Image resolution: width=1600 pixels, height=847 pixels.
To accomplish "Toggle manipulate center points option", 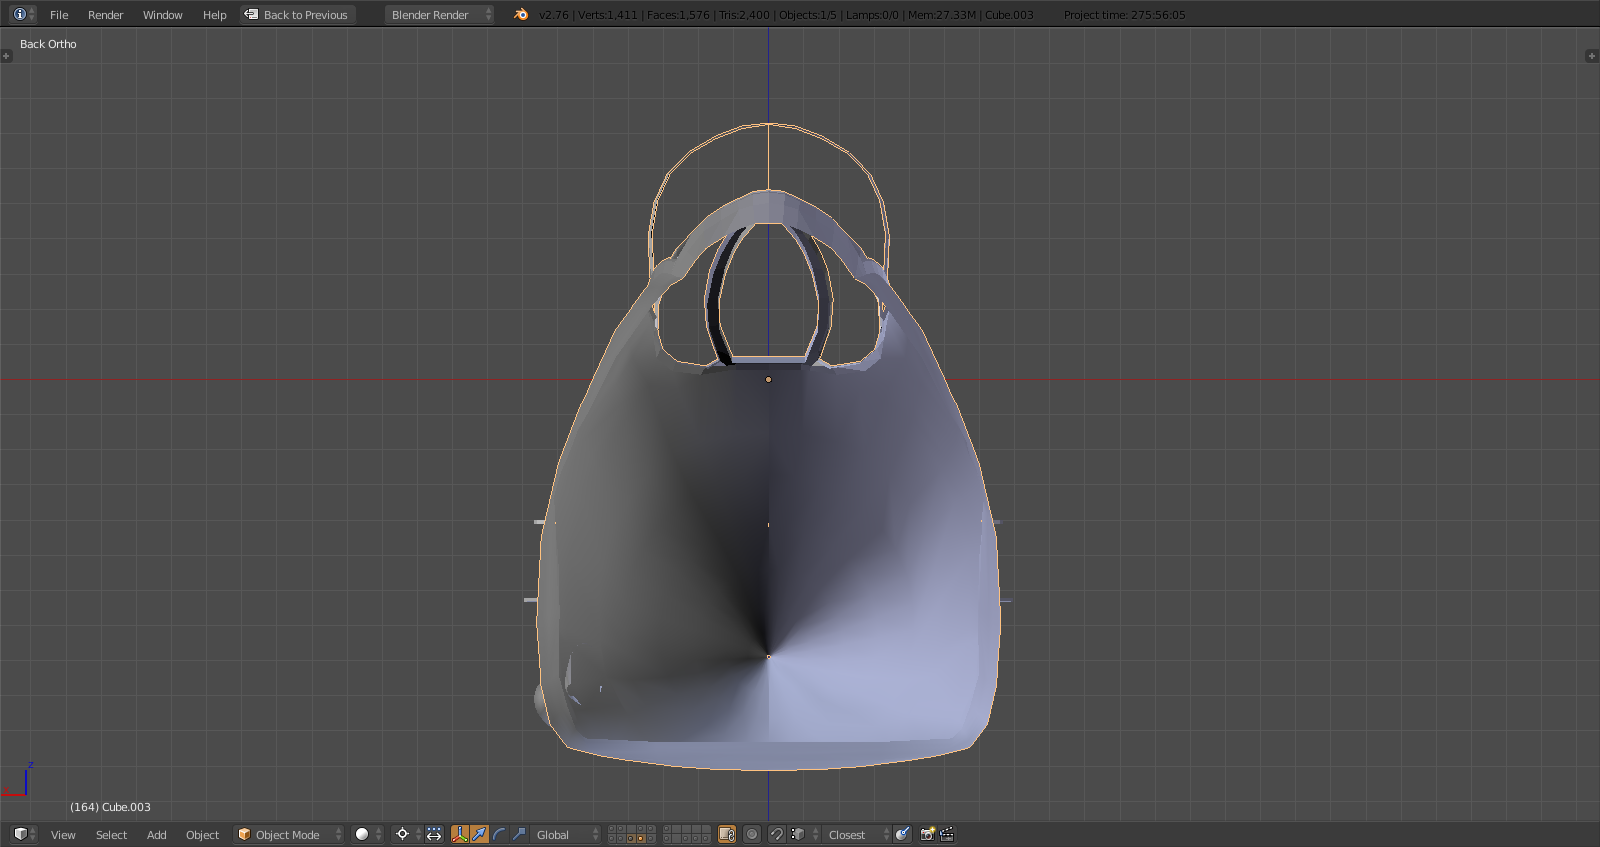I will tap(434, 835).
